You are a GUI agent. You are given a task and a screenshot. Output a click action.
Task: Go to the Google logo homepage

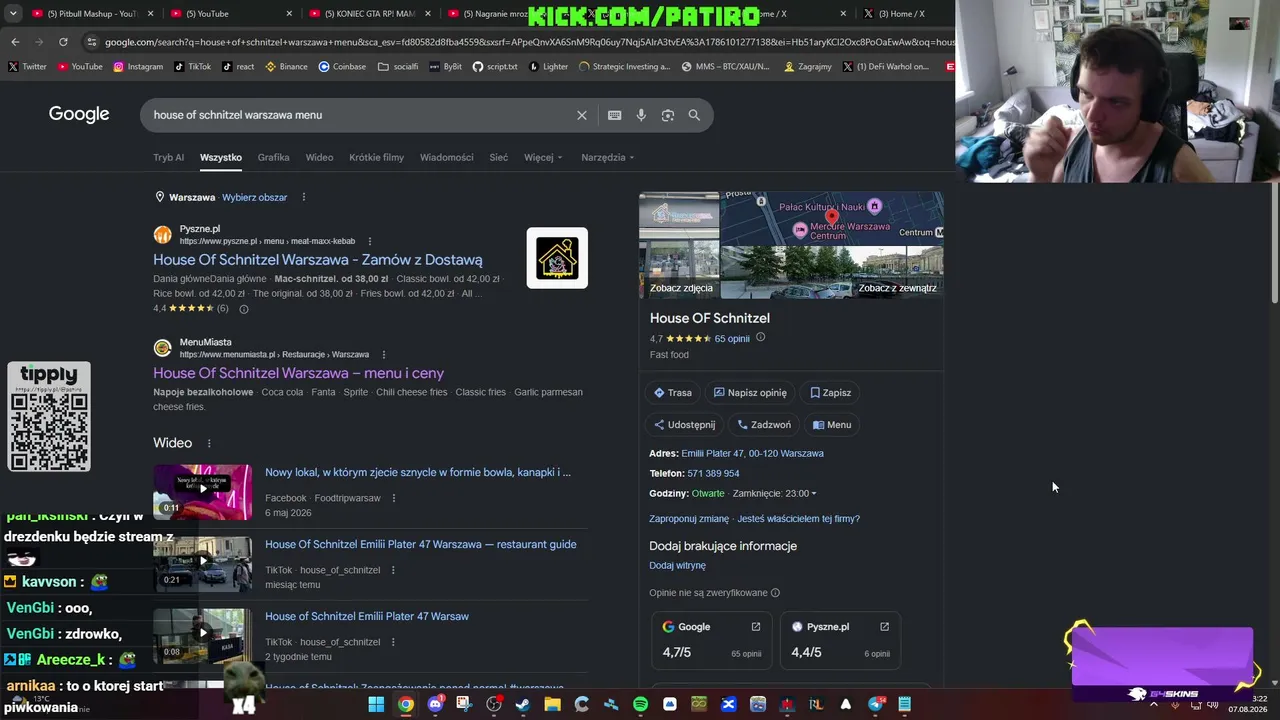(79, 114)
